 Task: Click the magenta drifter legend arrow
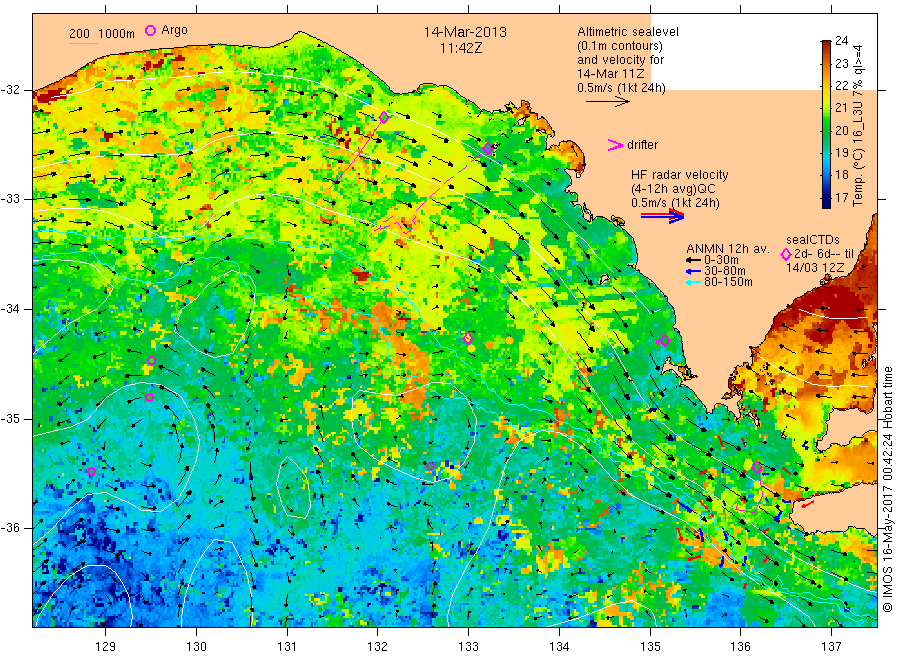615,145
